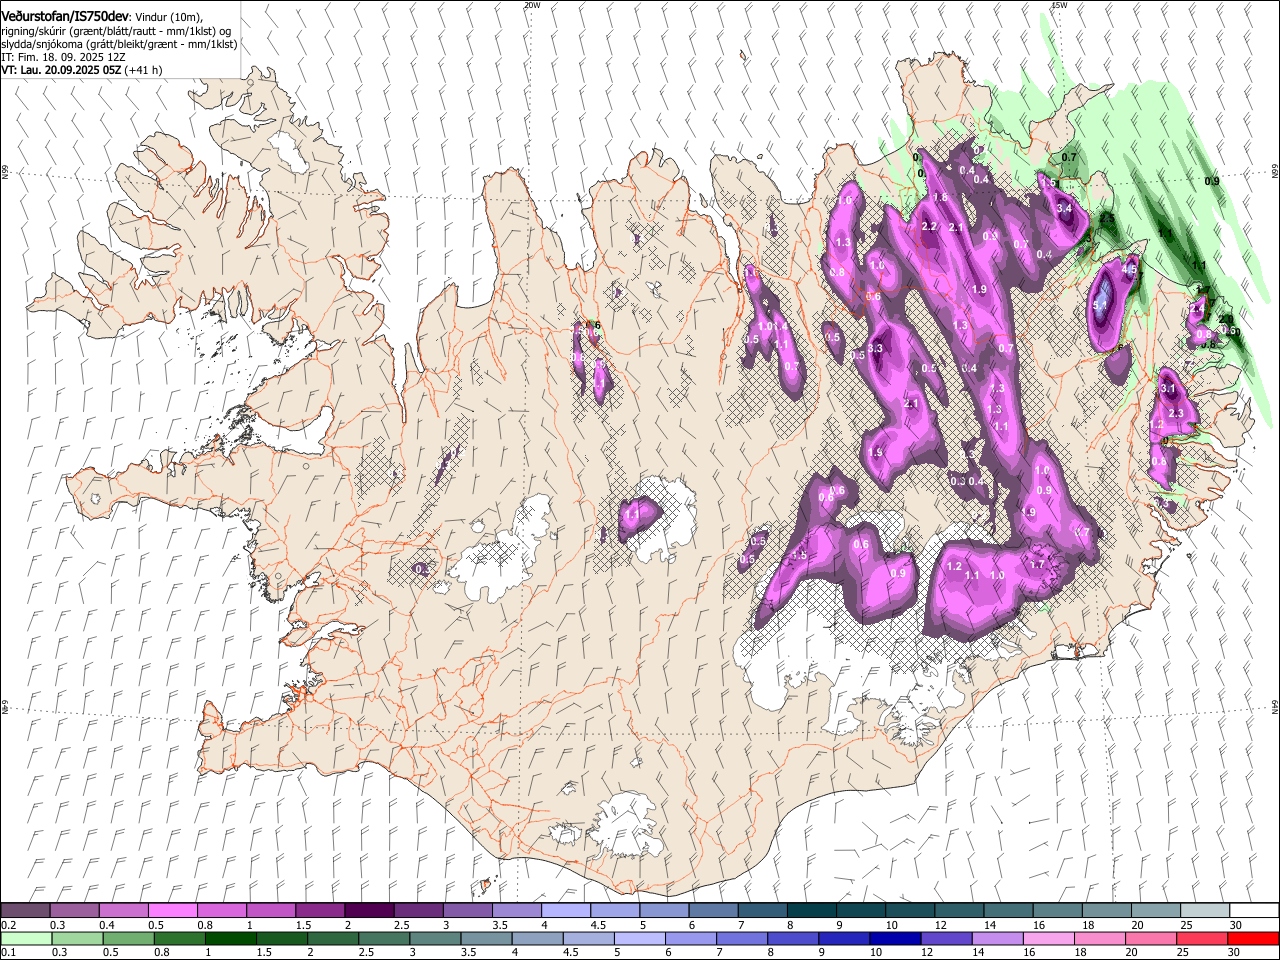This screenshot has width=1280, height=960.
Task: Select the rain scale swatch between 25 and 30
Action: (1200, 938)
